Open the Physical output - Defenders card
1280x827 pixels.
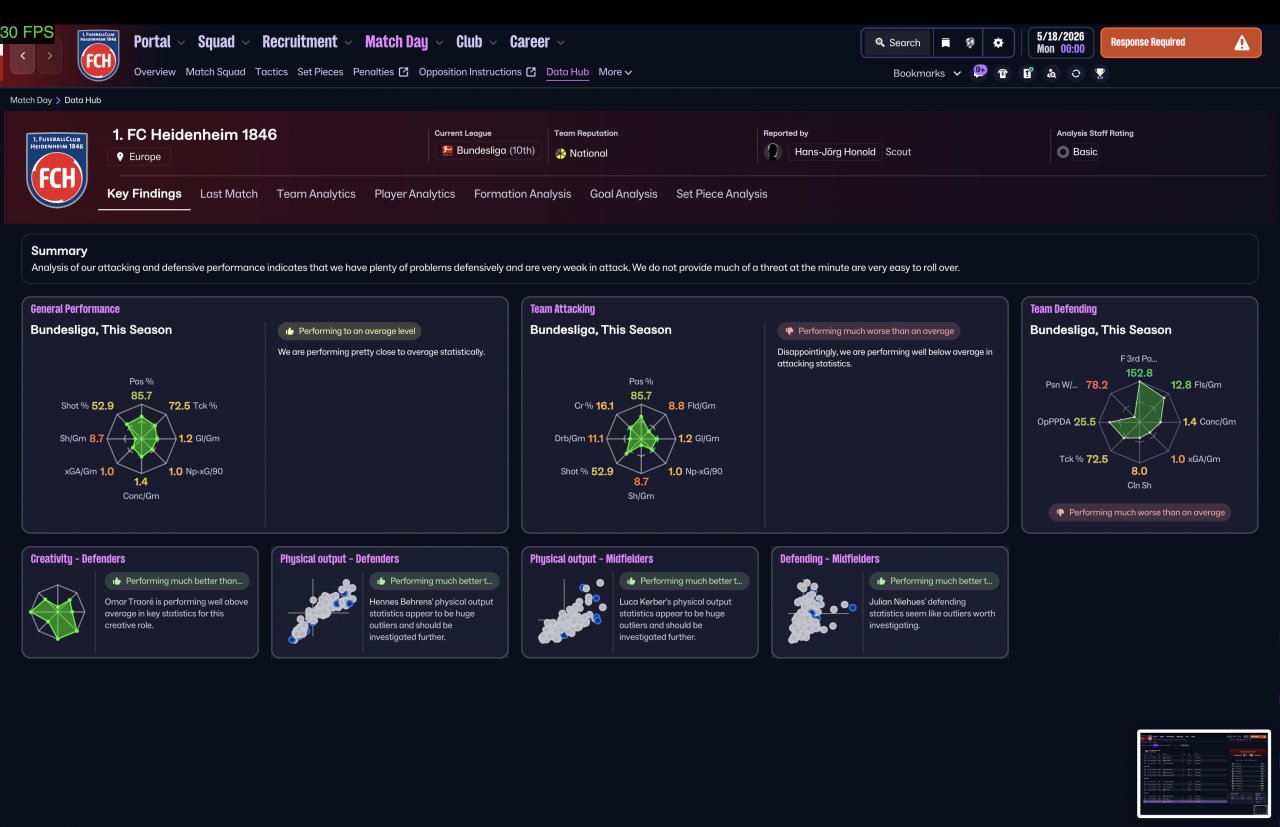[389, 602]
